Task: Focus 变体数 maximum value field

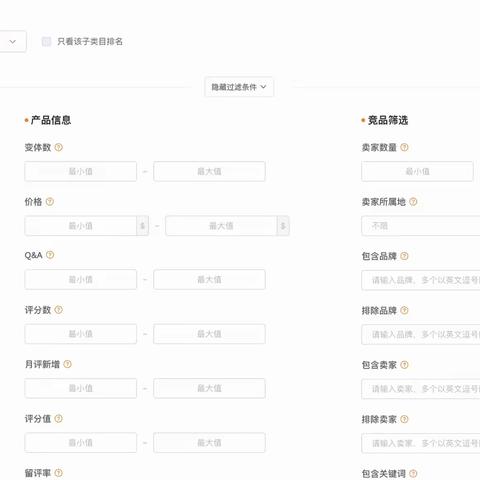Action: [x=209, y=171]
